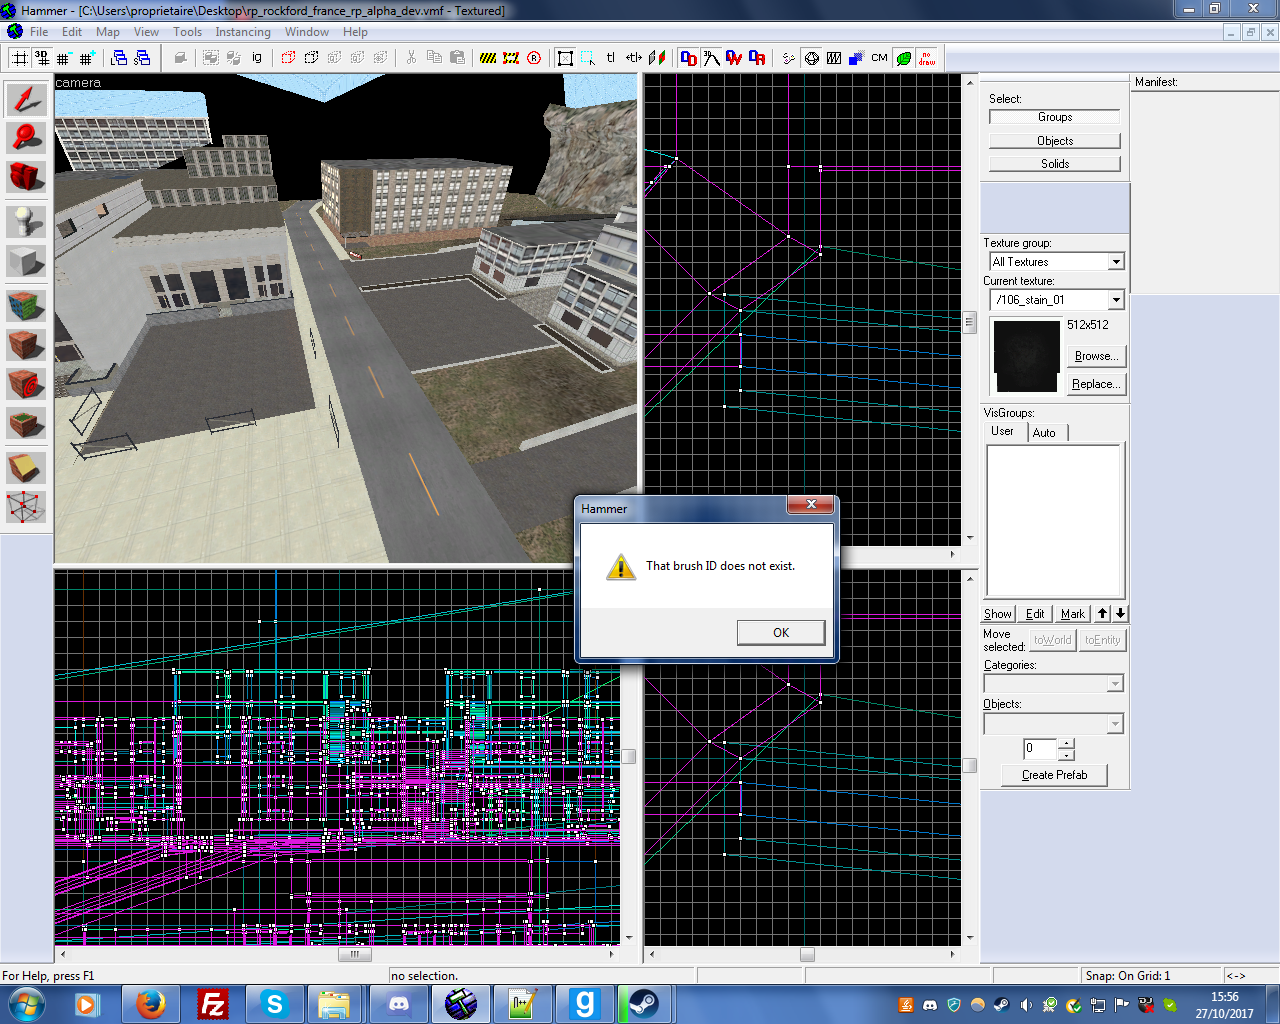Open the Map menu
The height and width of the screenshot is (1024, 1280).
pyautogui.click(x=108, y=32)
